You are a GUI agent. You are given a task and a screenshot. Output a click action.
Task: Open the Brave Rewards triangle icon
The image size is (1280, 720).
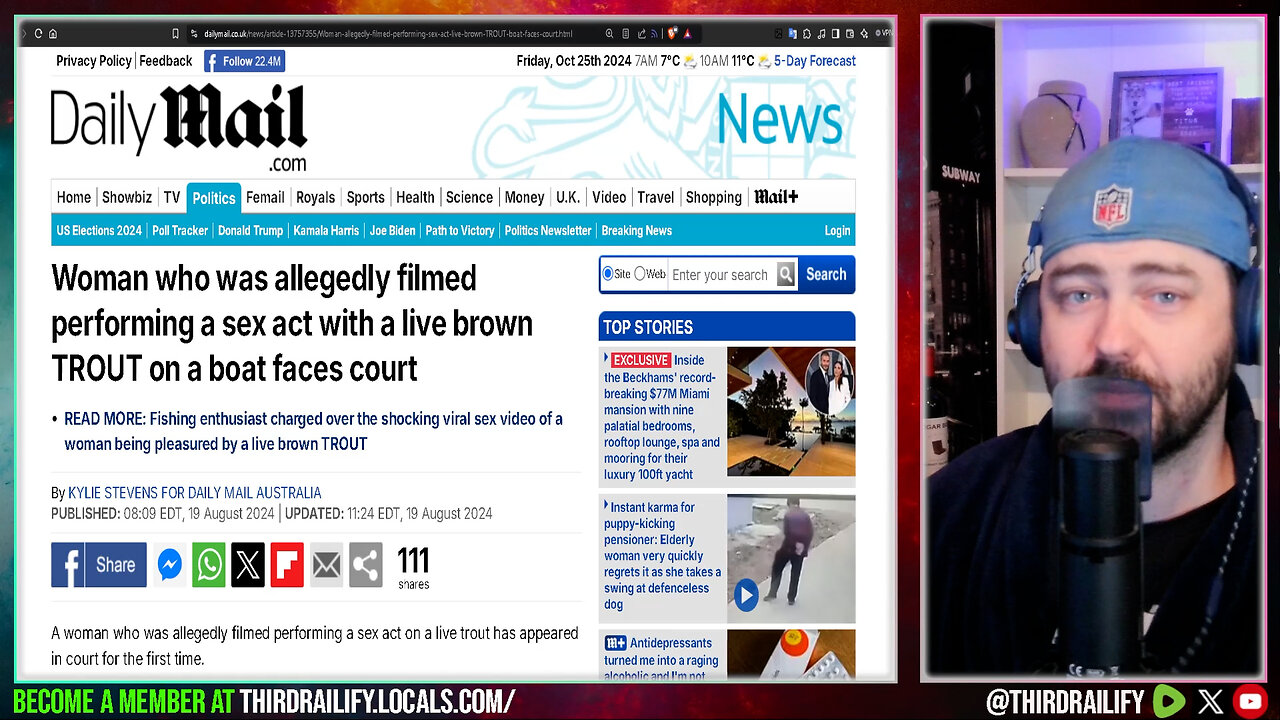(x=688, y=33)
